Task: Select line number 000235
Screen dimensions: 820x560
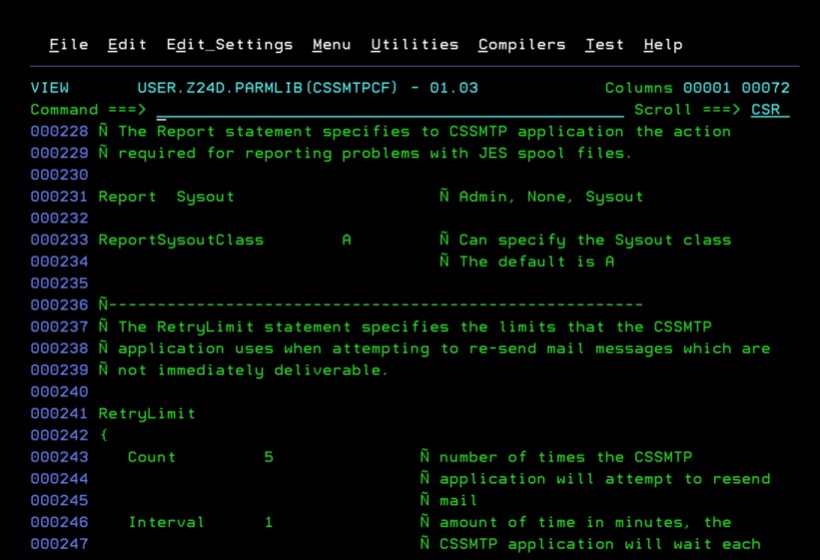Action: pyautogui.click(x=59, y=283)
